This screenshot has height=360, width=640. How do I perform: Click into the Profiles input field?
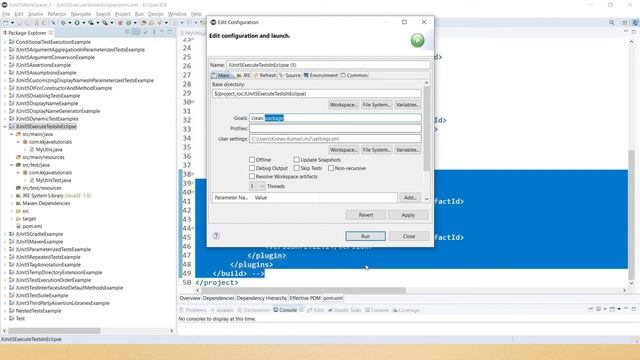(335, 129)
